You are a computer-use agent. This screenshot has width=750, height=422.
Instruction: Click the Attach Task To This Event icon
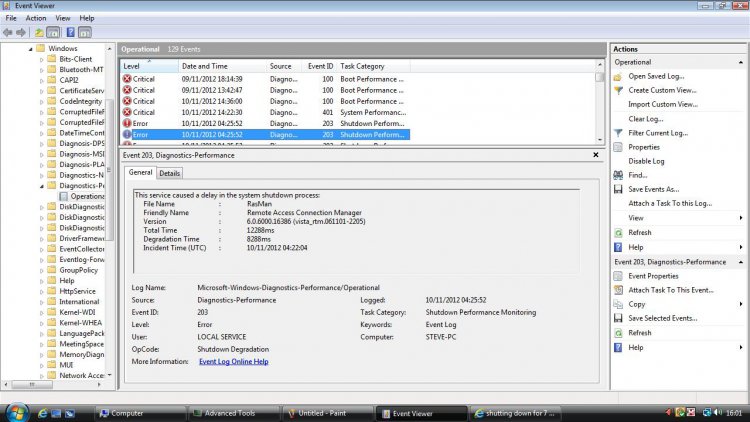[618, 290]
